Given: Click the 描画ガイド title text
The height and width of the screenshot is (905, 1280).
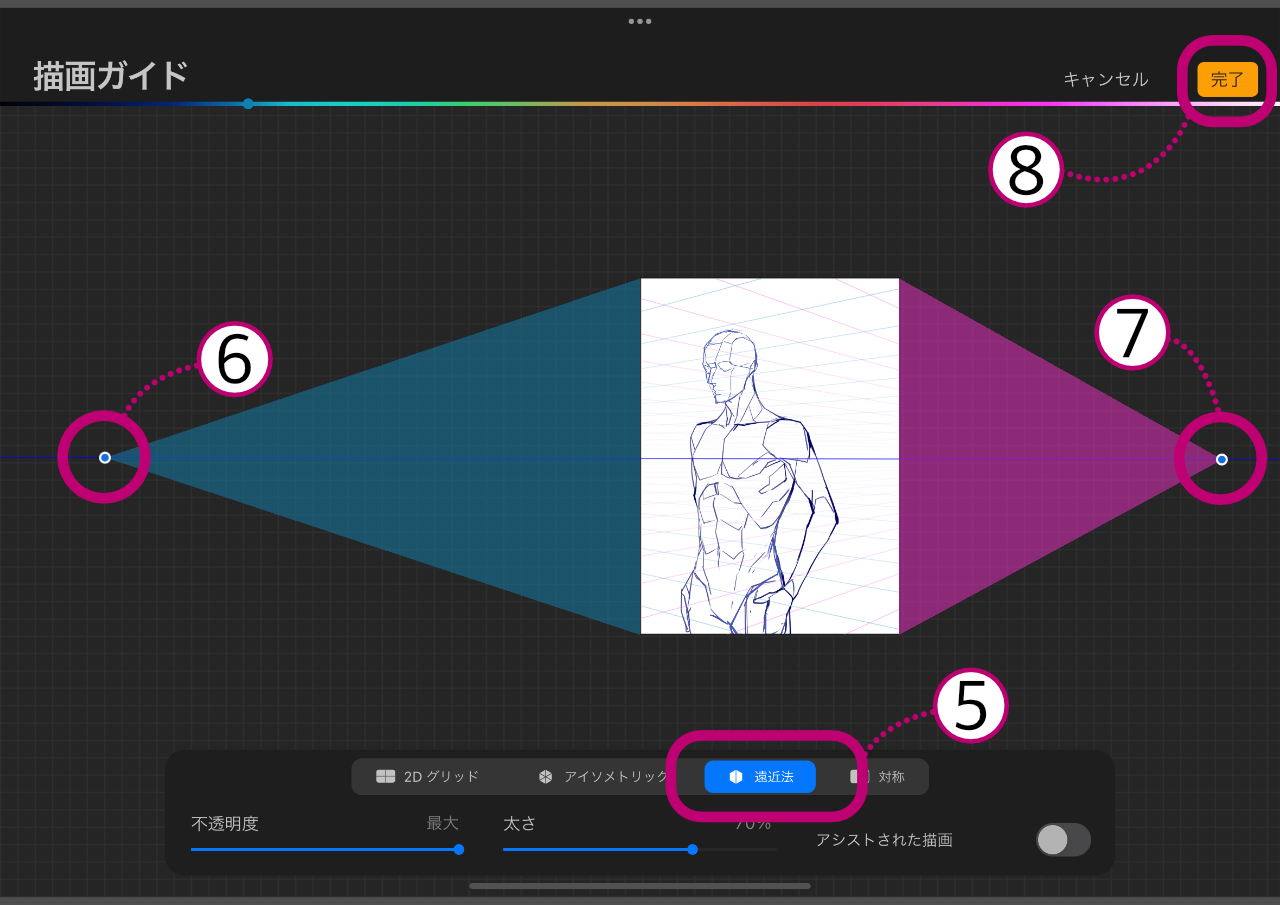Looking at the screenshot, I should (x=111, y=76).
